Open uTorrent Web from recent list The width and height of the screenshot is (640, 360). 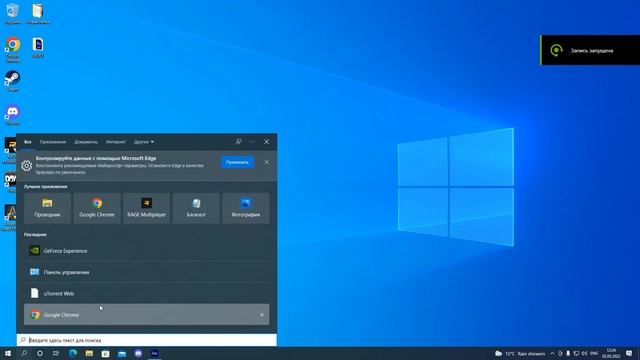tap(147, 293)
